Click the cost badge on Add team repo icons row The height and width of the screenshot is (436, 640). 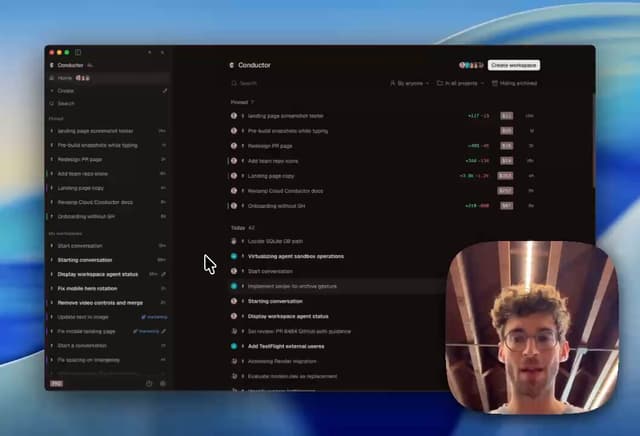[x=507, y=161]
